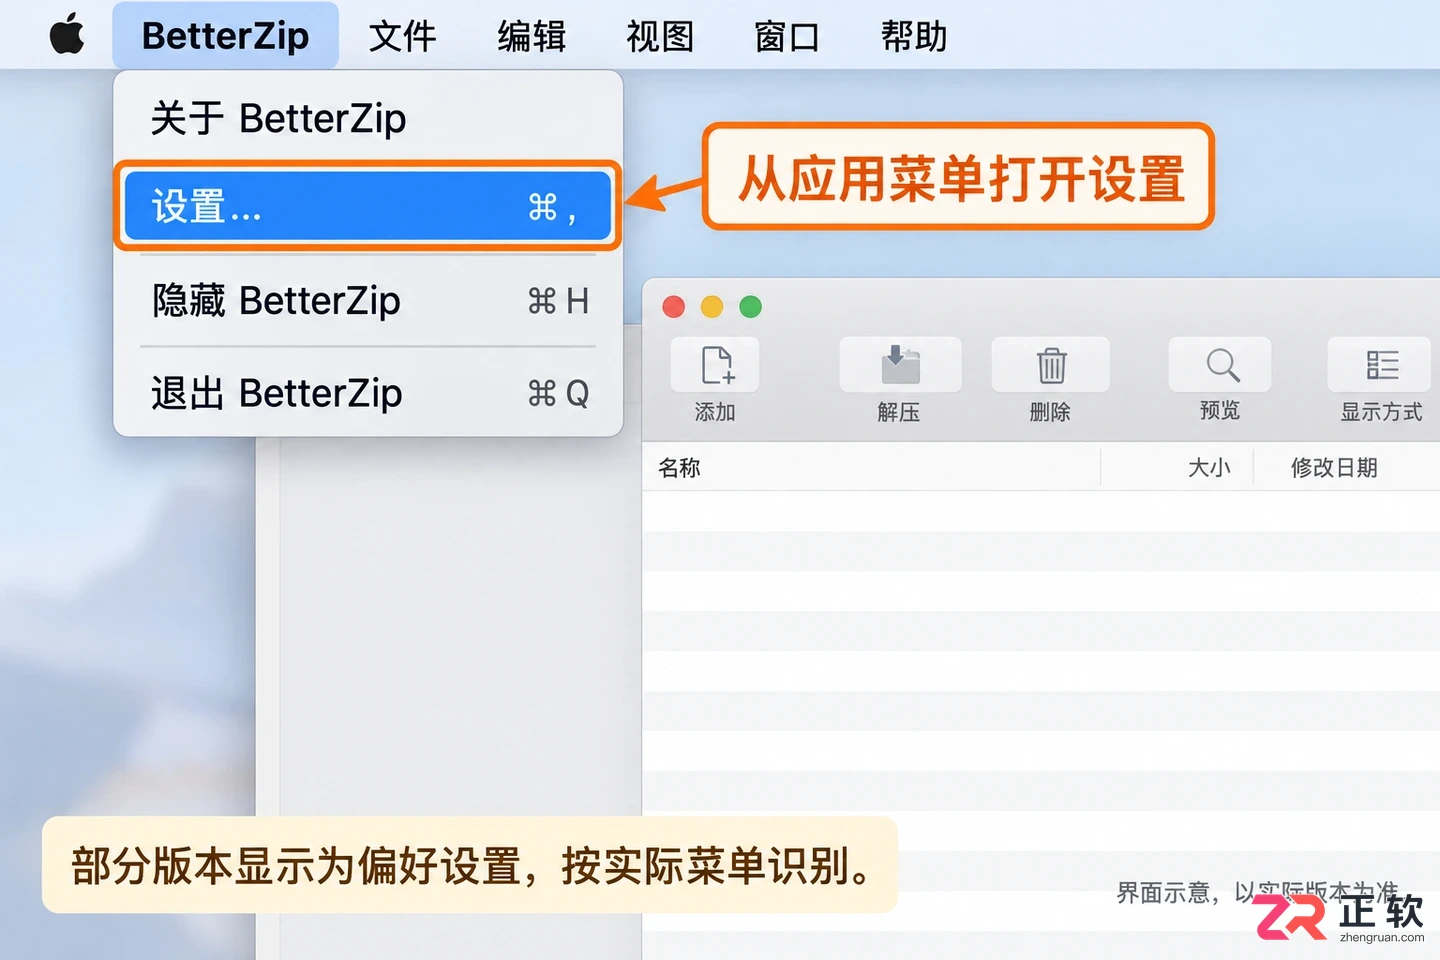Open the 文件 menu
1440x960 pixels.
[x=402, y=36]
